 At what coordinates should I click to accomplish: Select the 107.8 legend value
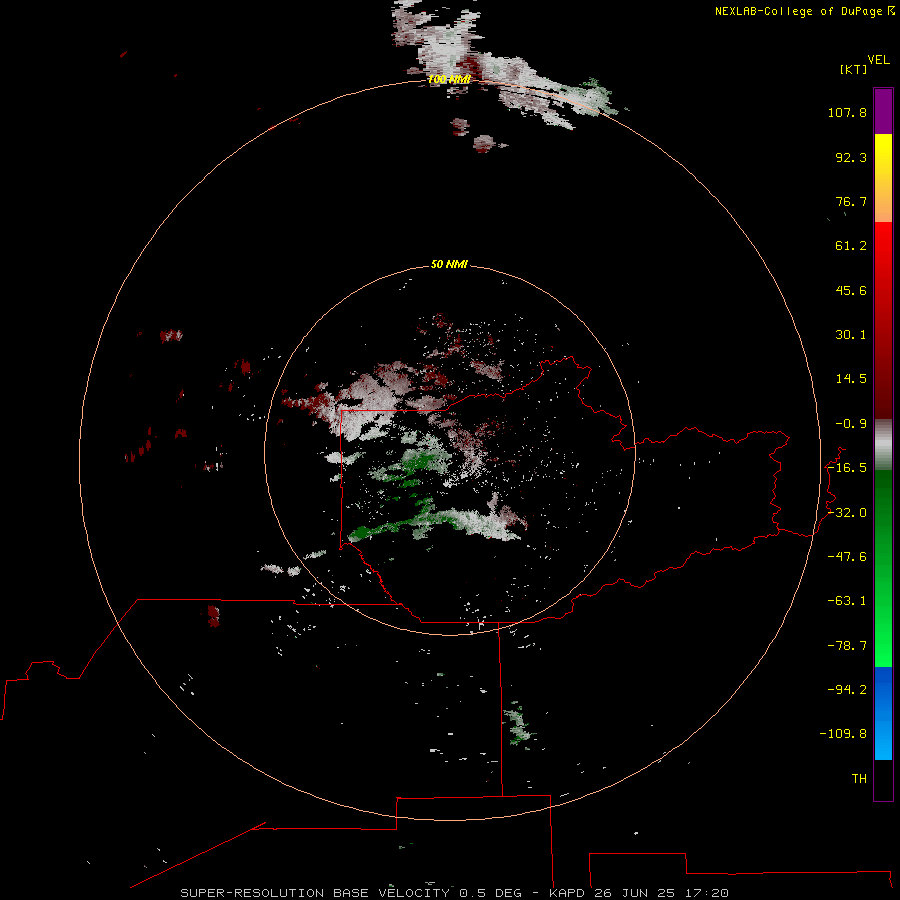pyautogui.click(x=847, y=112)
